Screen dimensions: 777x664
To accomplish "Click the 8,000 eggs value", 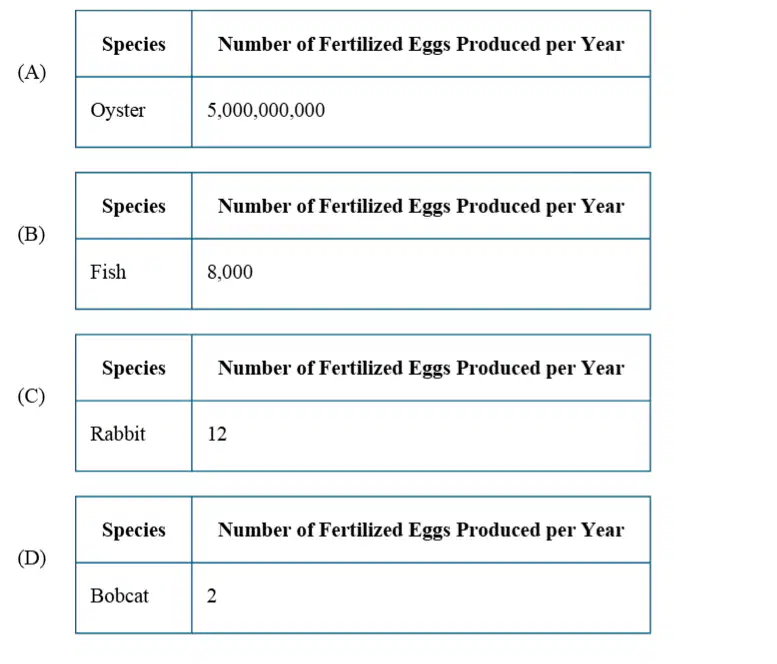I will point(230,272).
